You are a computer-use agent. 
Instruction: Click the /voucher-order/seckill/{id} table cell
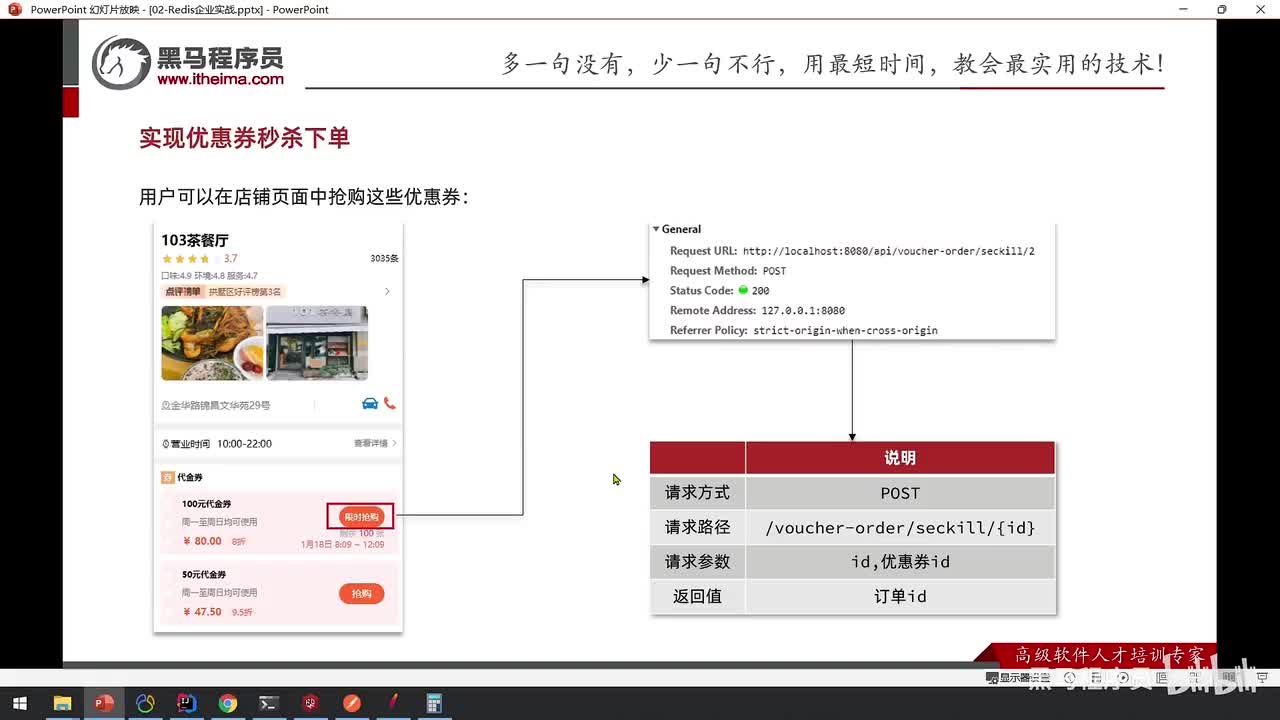[900, 528]
